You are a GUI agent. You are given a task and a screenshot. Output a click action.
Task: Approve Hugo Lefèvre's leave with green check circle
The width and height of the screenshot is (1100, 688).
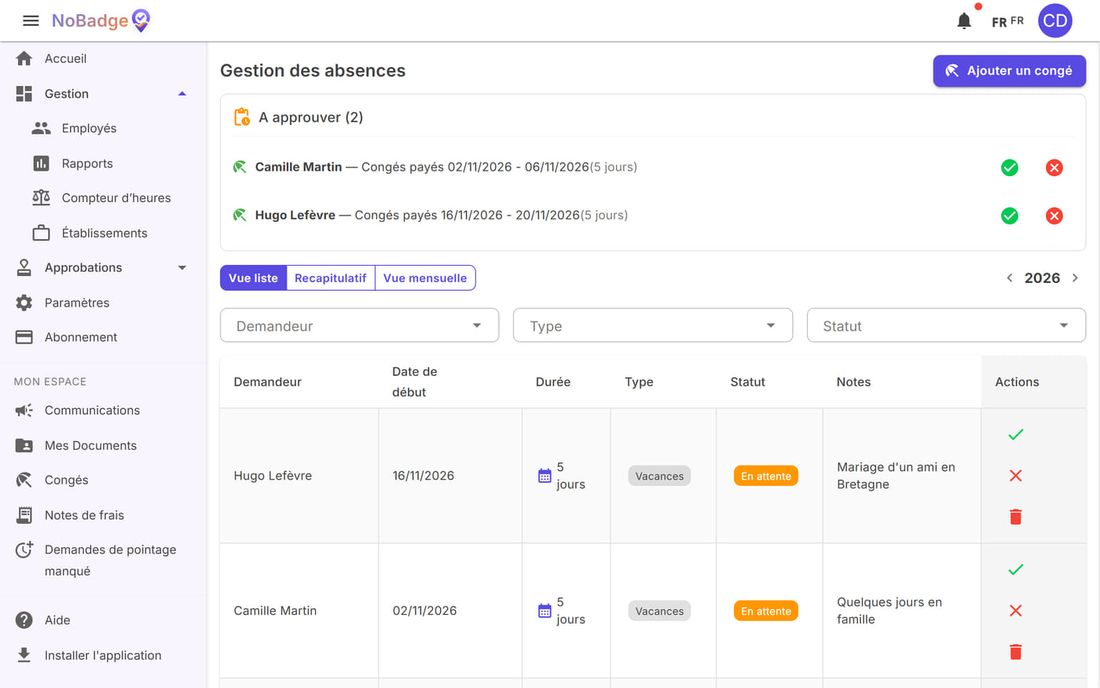point(1010,216)
